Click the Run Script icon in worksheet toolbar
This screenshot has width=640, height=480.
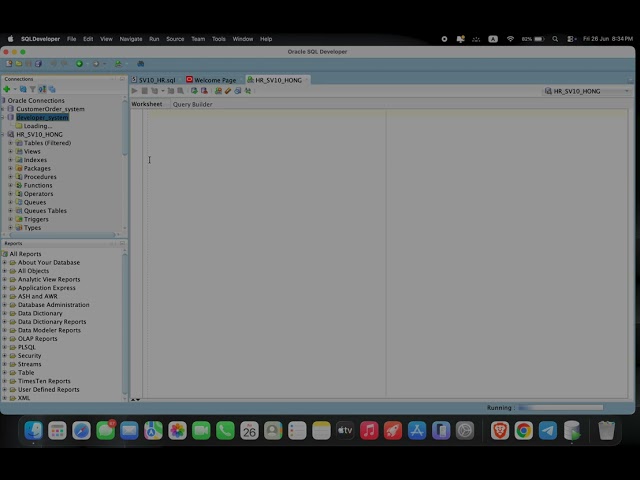pos(154,91)
